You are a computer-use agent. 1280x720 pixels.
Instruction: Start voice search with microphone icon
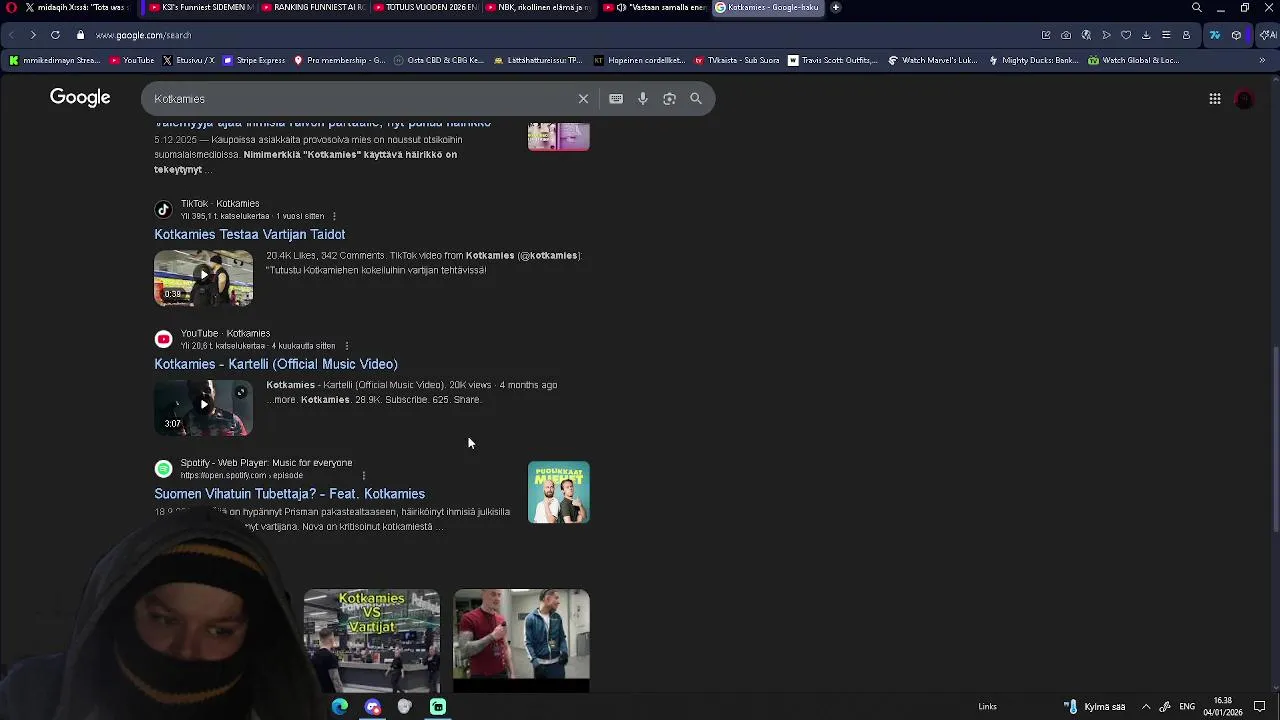pyautogui.click(x=643, y=99)
